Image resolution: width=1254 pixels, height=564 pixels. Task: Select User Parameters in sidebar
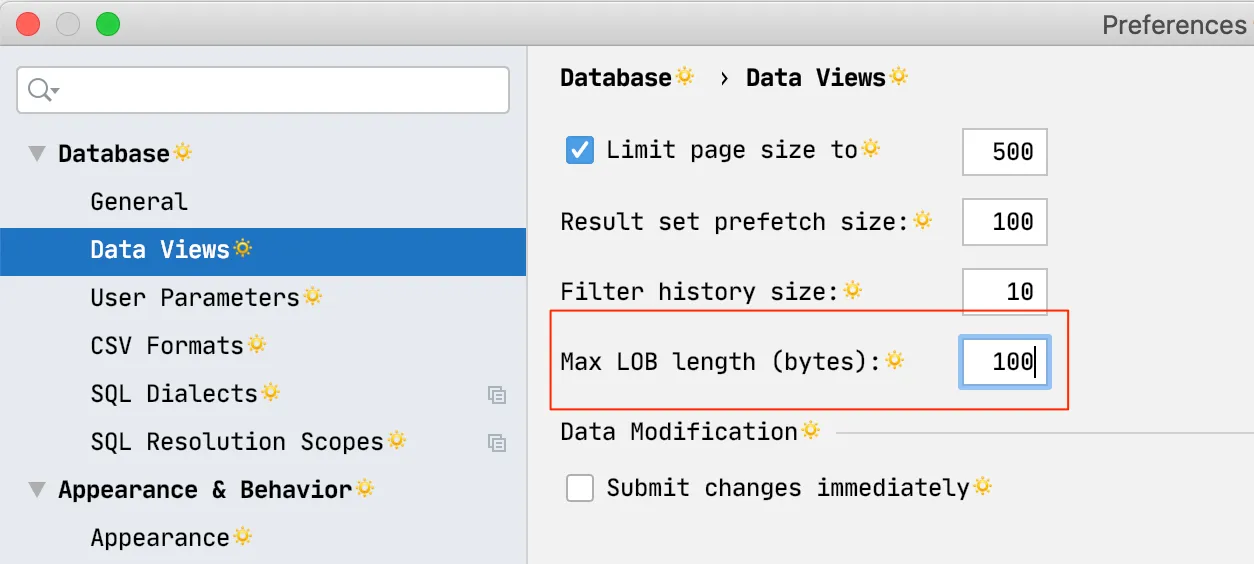(x=194, y=298)
